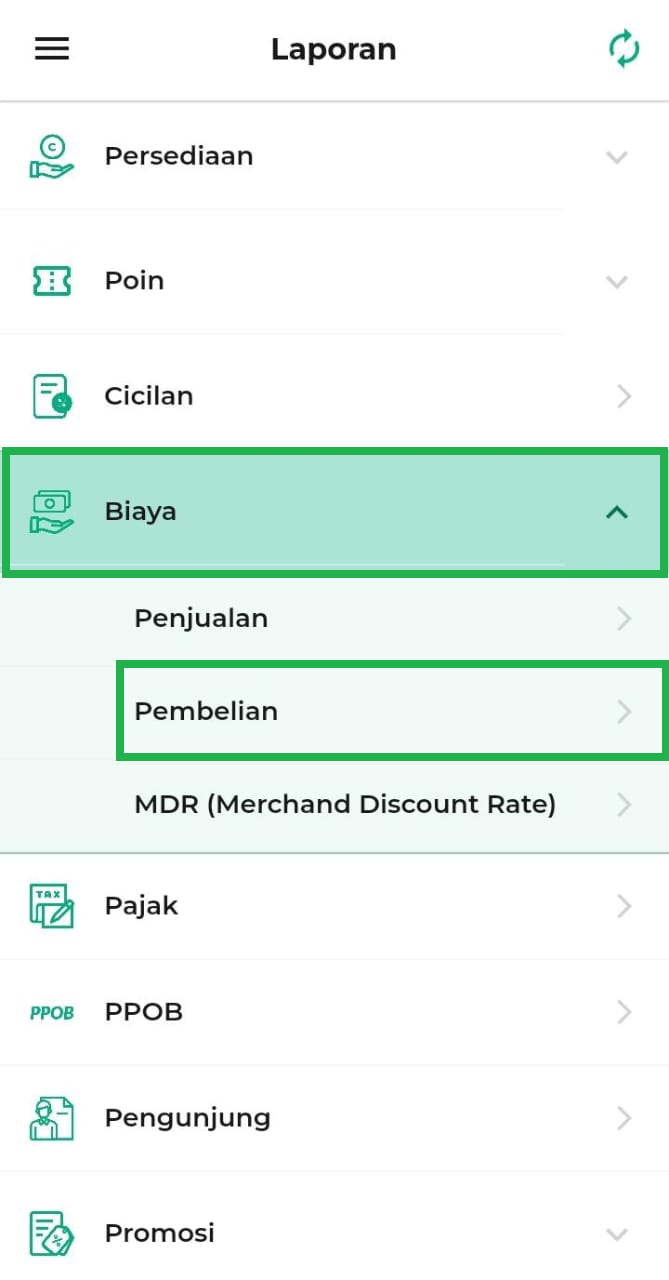669x1280 pixels.
Task: Select Pembelian under Biaya
Action: coord(206,711)
